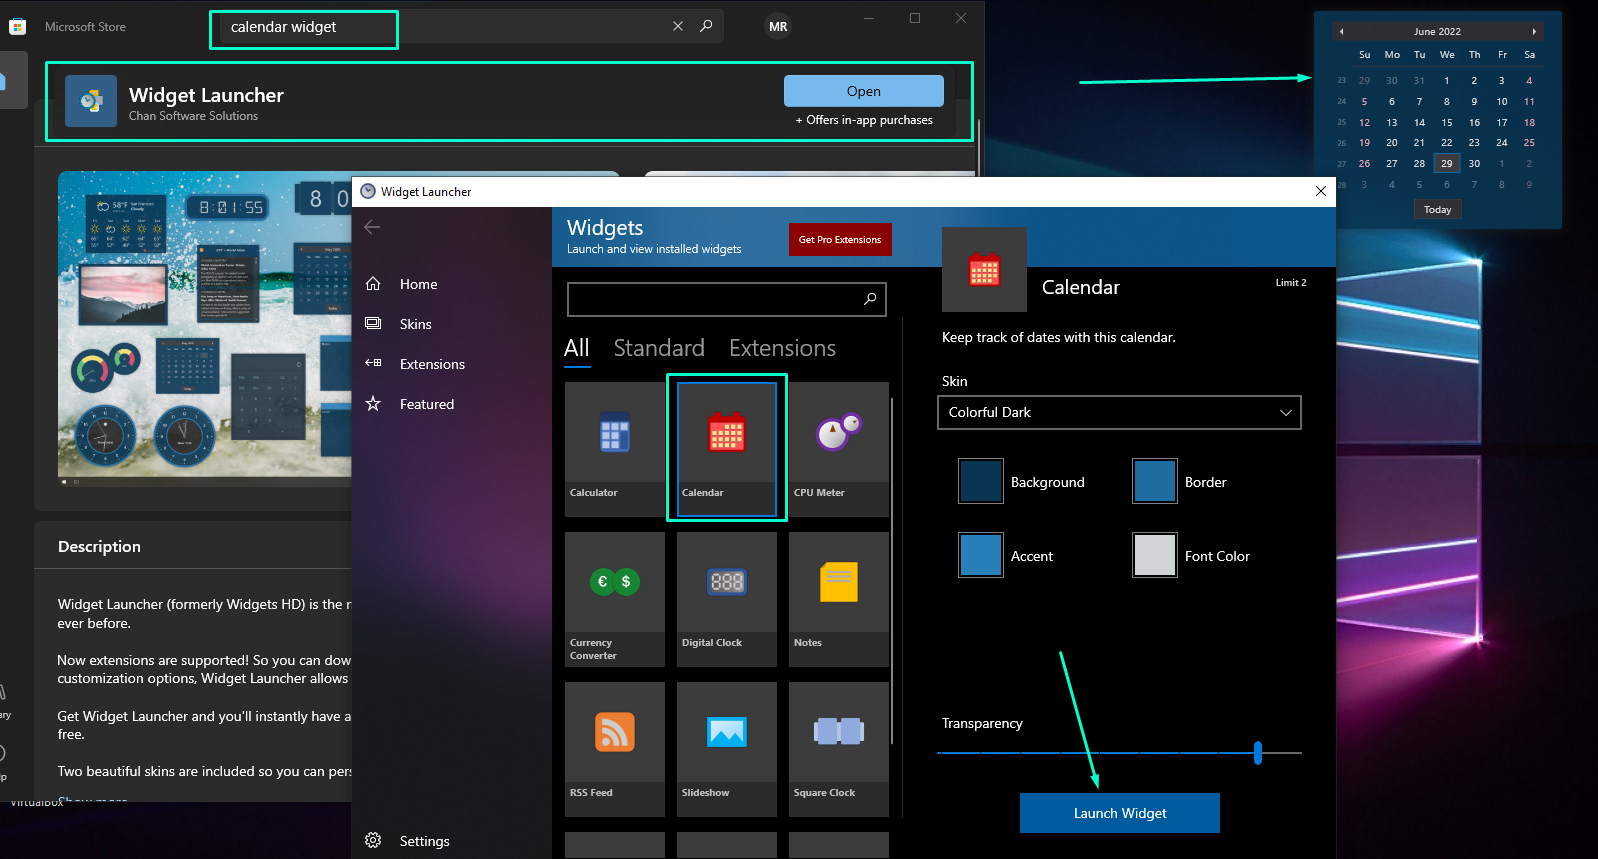Select June 15 in calendar widget
The height and width of the screenshot is (859, 1598).
pos(1446,122)
